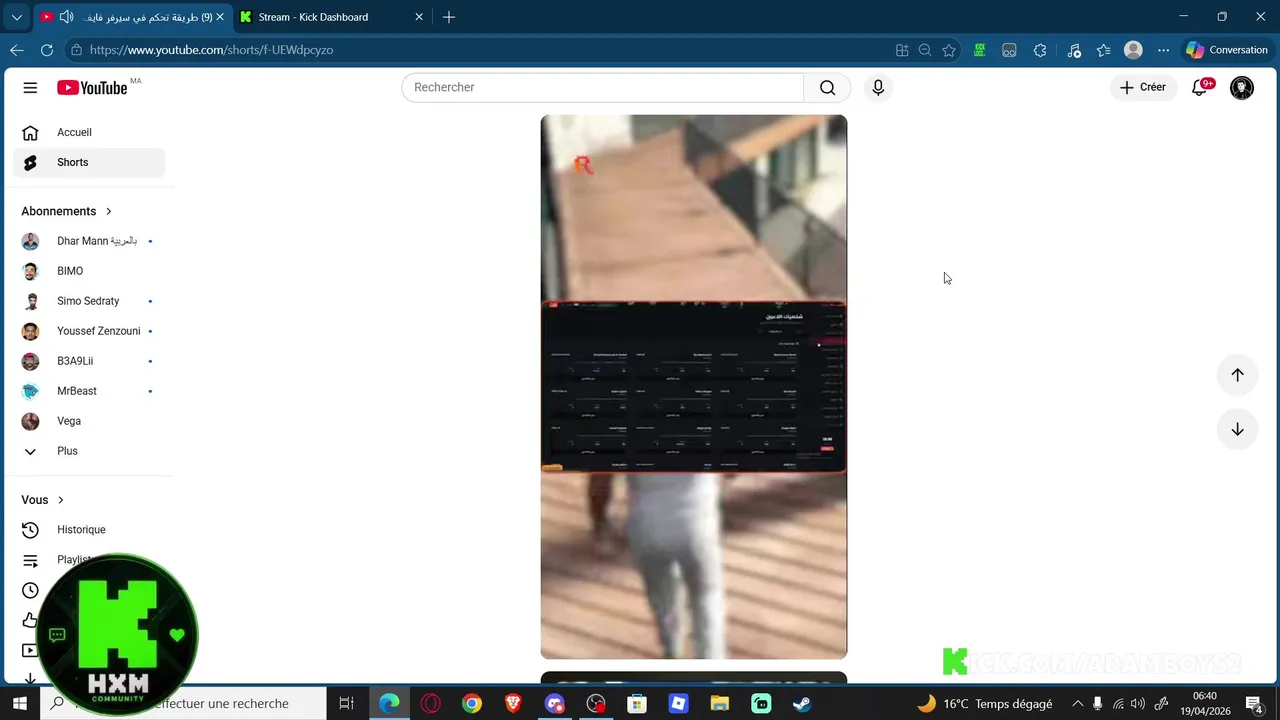
Task: Click the Windows Start button
Action: 19,703
